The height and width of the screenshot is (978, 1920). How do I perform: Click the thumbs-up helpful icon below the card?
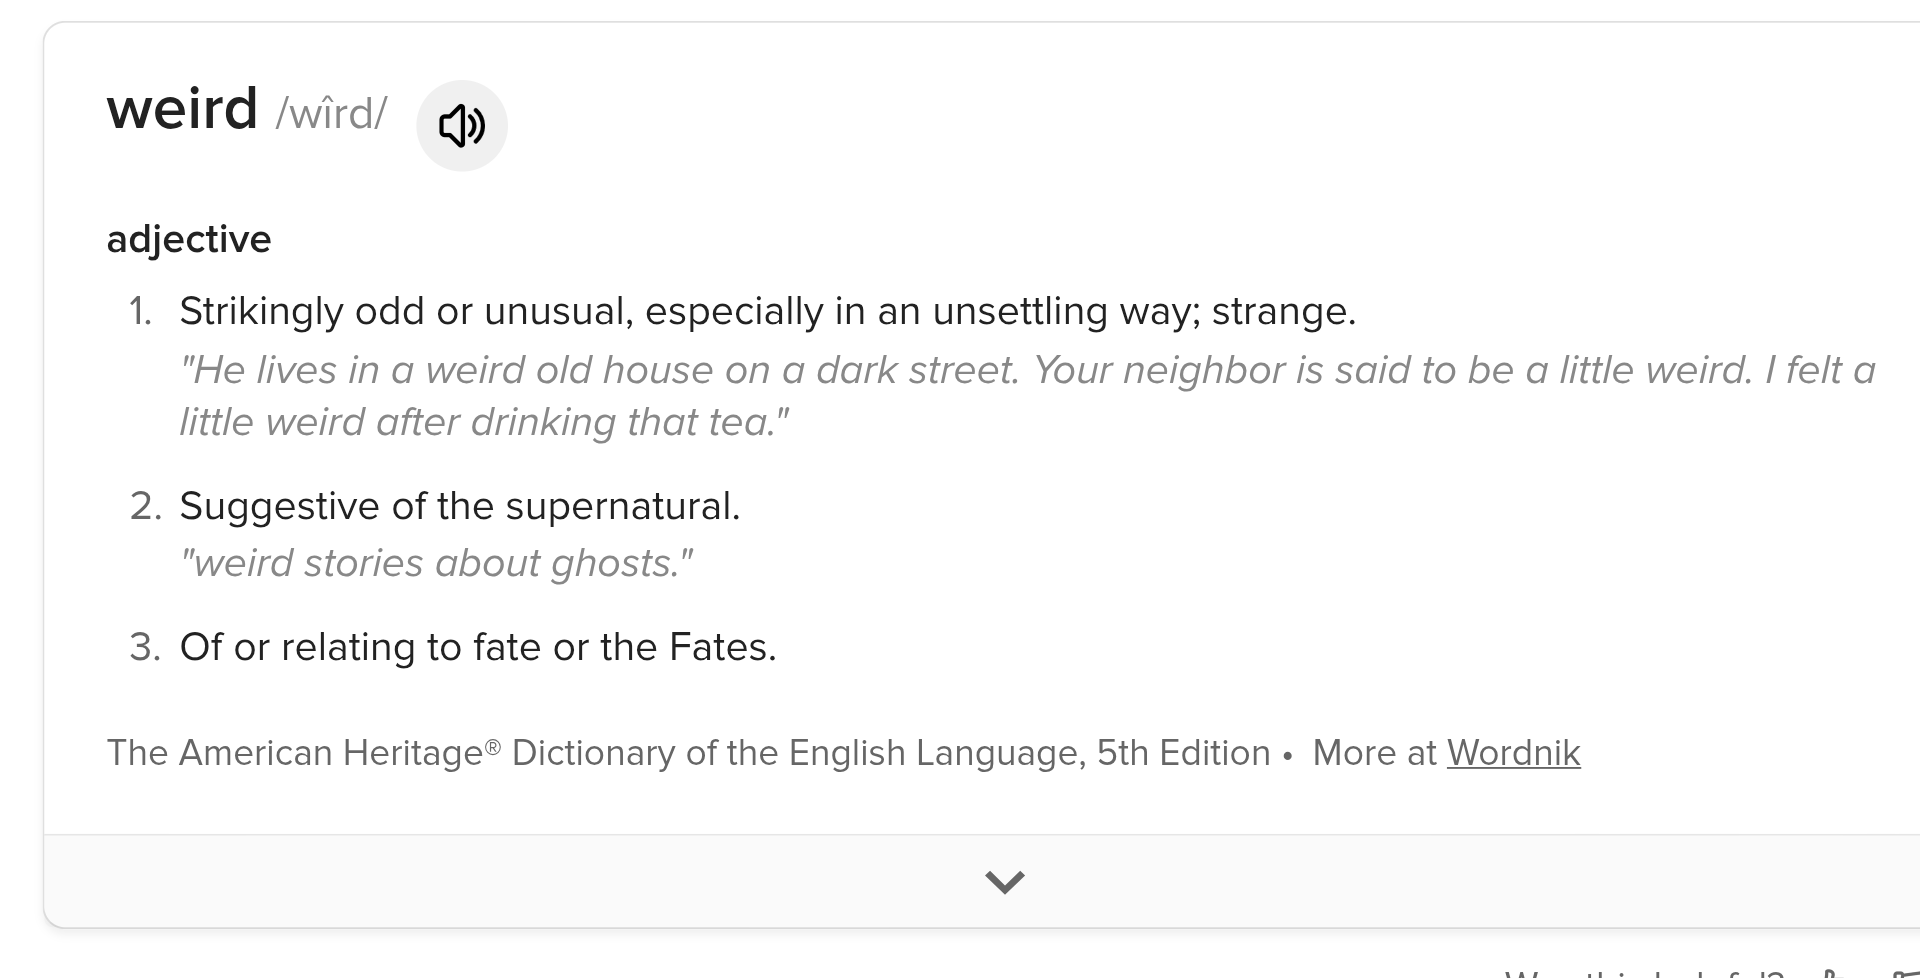tap(1832, 974)
